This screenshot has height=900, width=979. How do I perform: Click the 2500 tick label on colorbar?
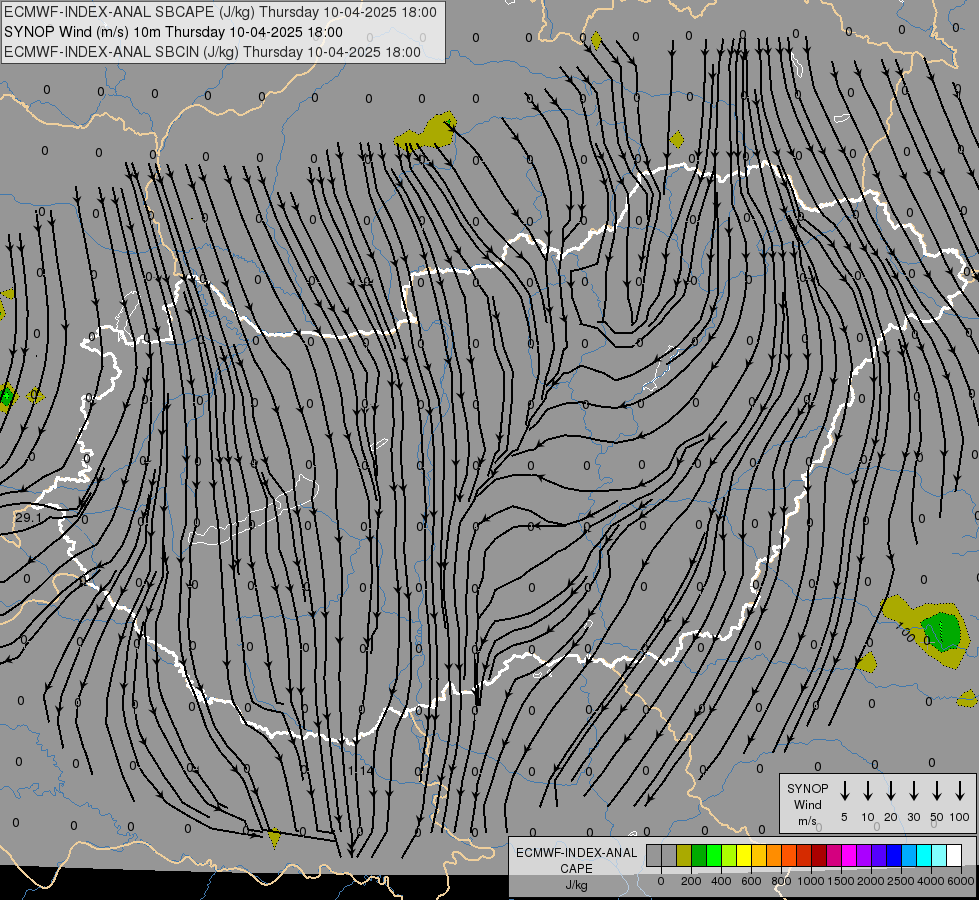click(900, 881)
